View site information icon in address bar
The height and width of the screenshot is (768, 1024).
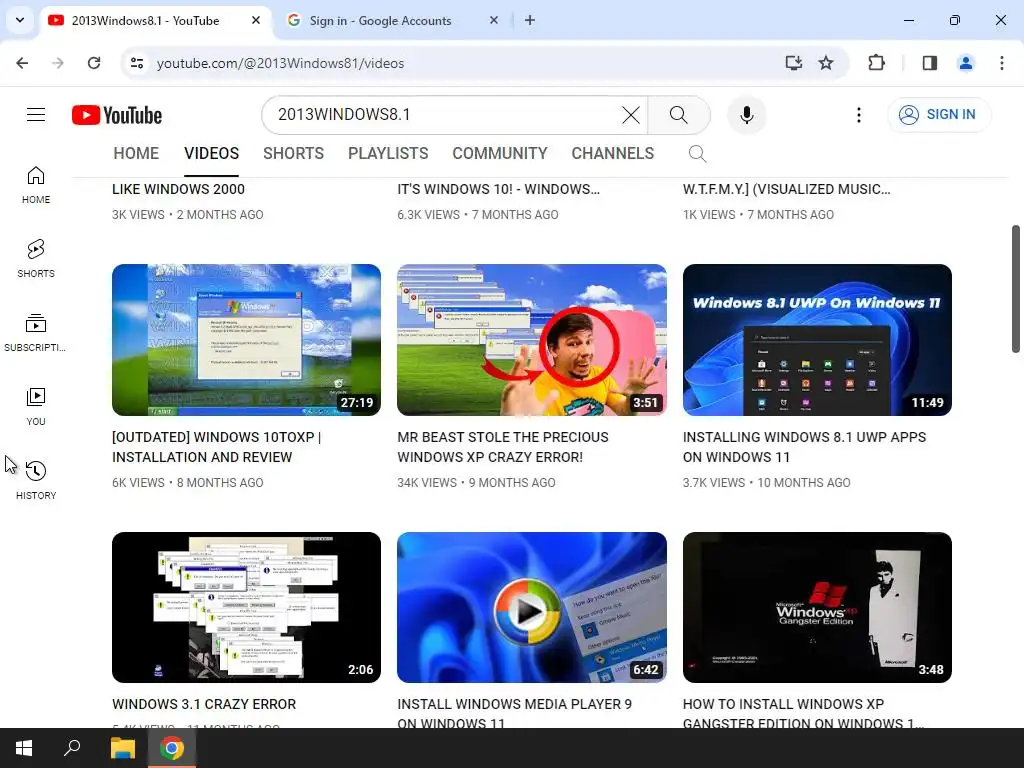point(137,63)
